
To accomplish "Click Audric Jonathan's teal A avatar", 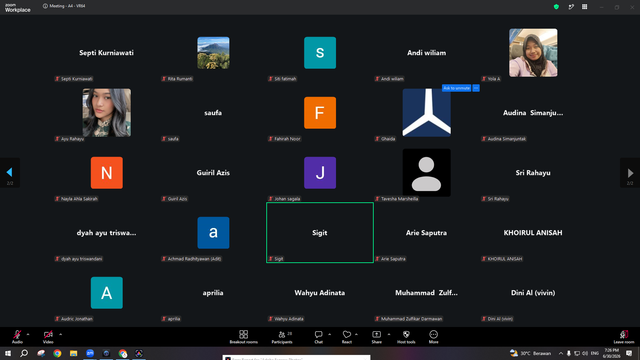I will 107,293.
